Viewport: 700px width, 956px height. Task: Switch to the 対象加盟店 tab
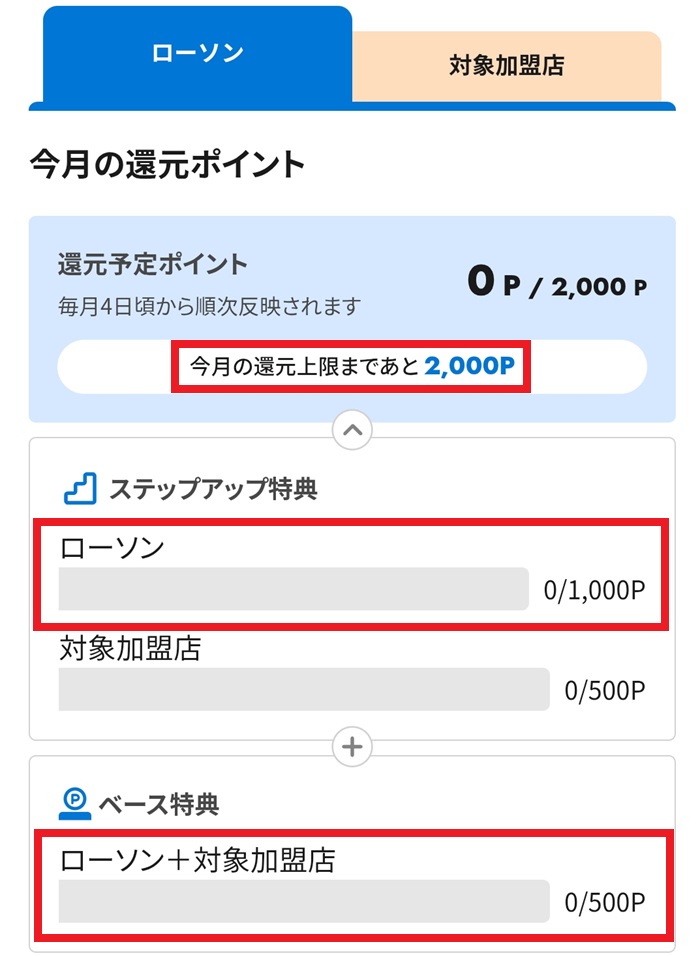(506, 66)
